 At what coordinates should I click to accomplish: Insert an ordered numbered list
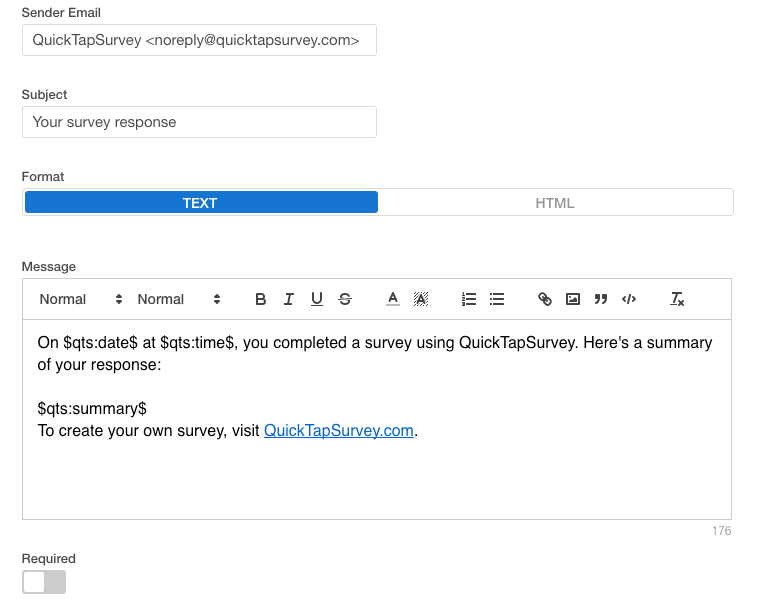pyautogui.click(x=469, y=299)
